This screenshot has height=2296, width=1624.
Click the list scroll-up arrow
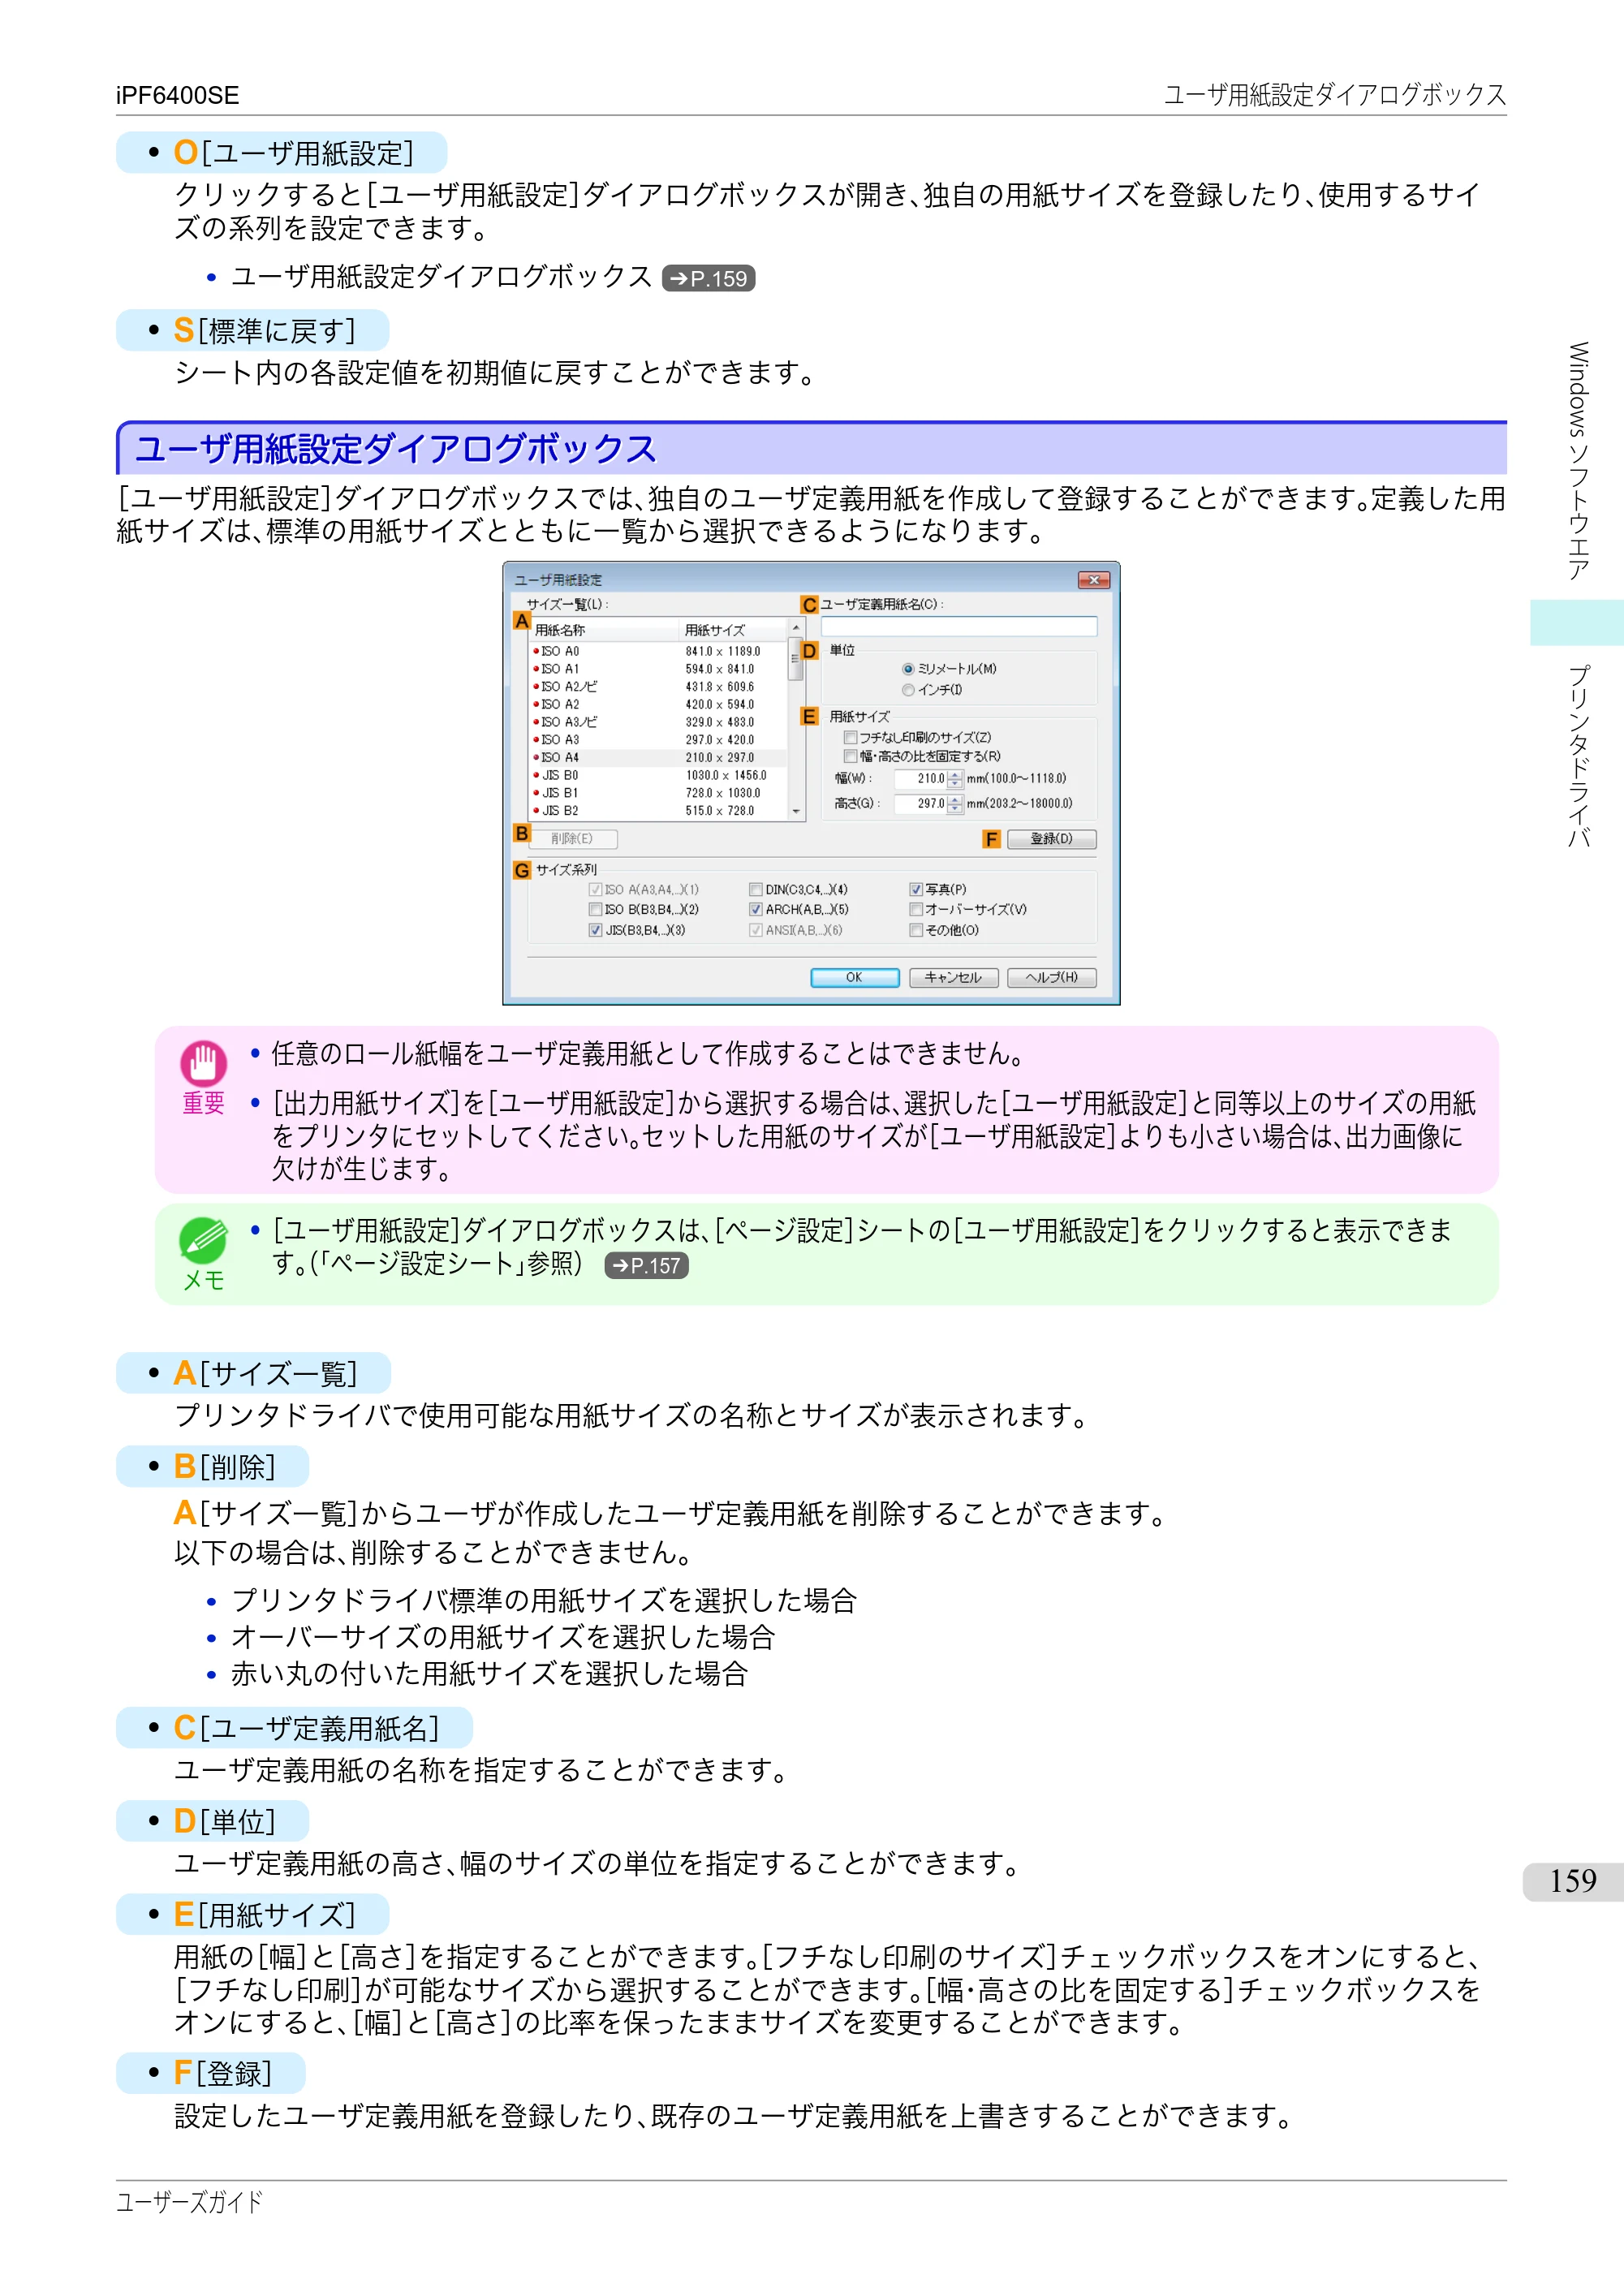[x=796, y=628]
